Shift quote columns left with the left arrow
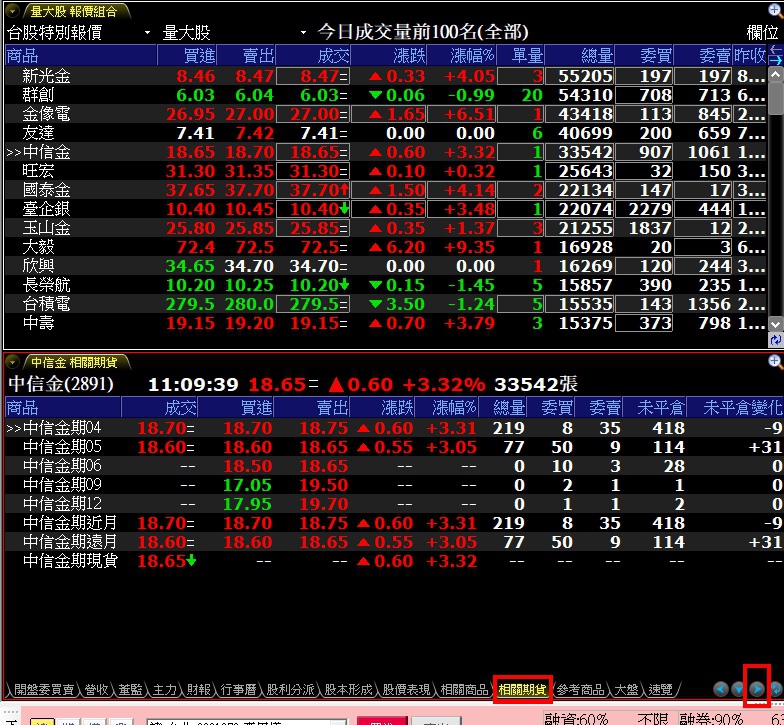784x725 pixels. [775, 50]
